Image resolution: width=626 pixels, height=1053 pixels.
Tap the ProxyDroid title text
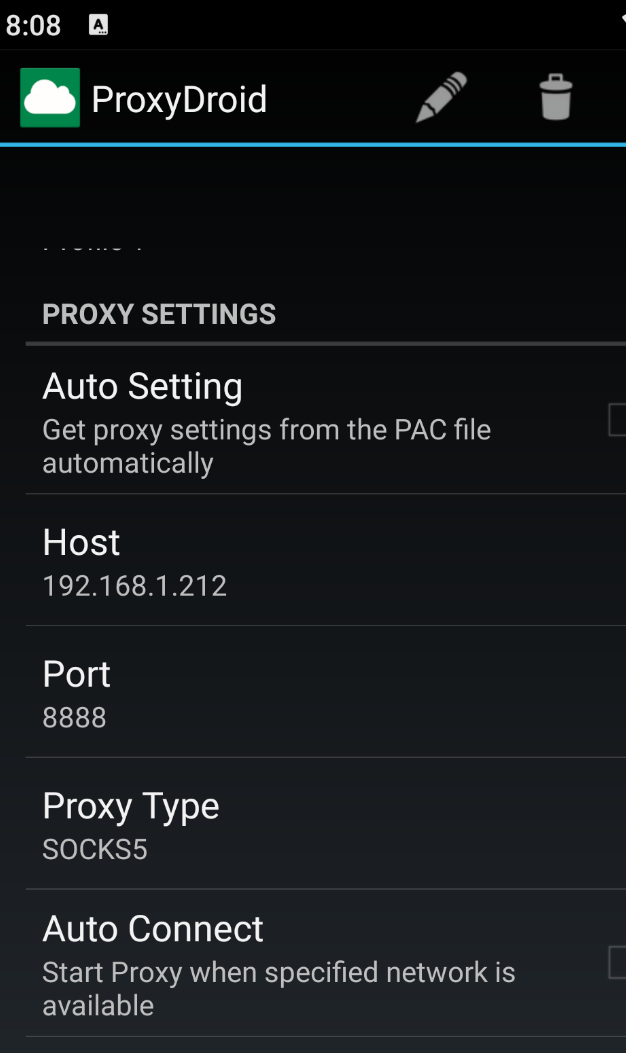coord(179,99)
